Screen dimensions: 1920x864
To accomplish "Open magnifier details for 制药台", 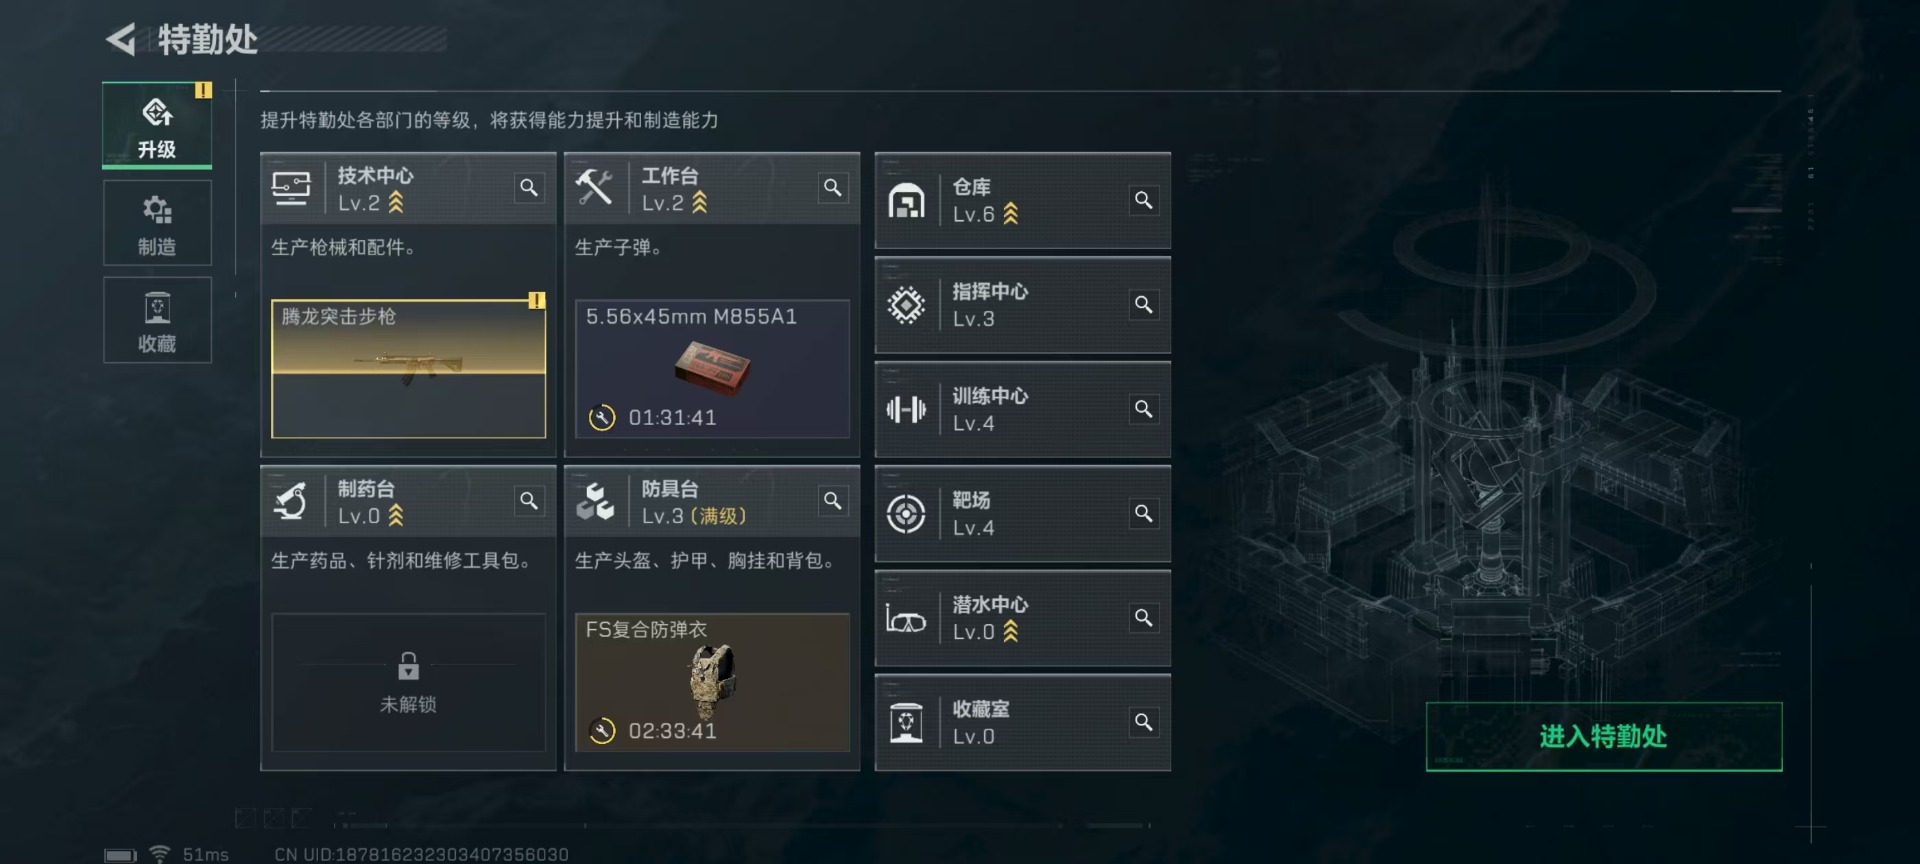I will click(529, 501).
